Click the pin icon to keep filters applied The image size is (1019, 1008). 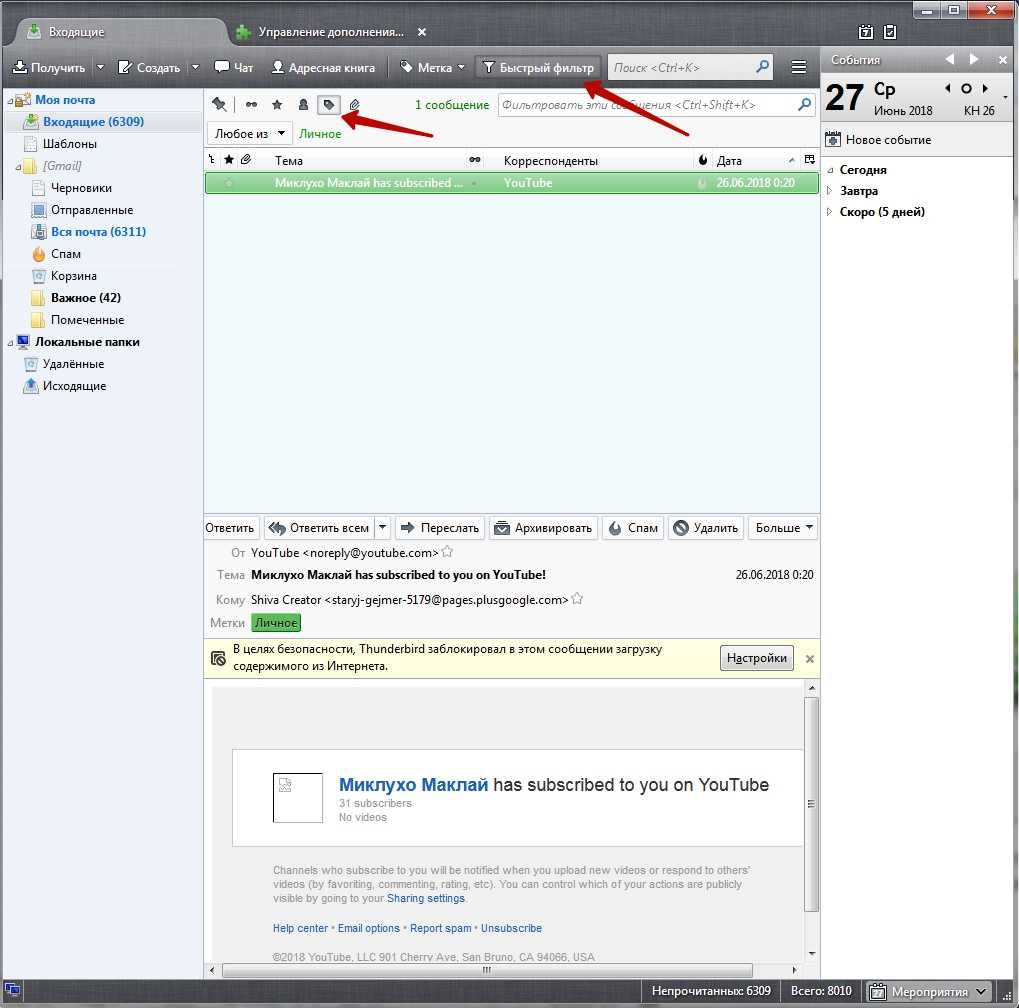click(x=219, y=104)
